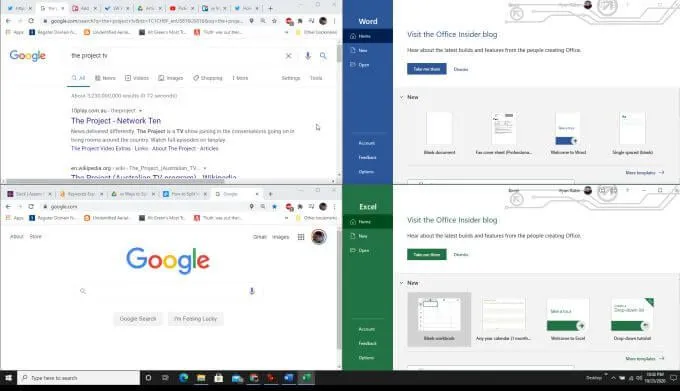Click empty Google search field in bottom window
This screenshot has width=680, height=391.
pos(167,291)
